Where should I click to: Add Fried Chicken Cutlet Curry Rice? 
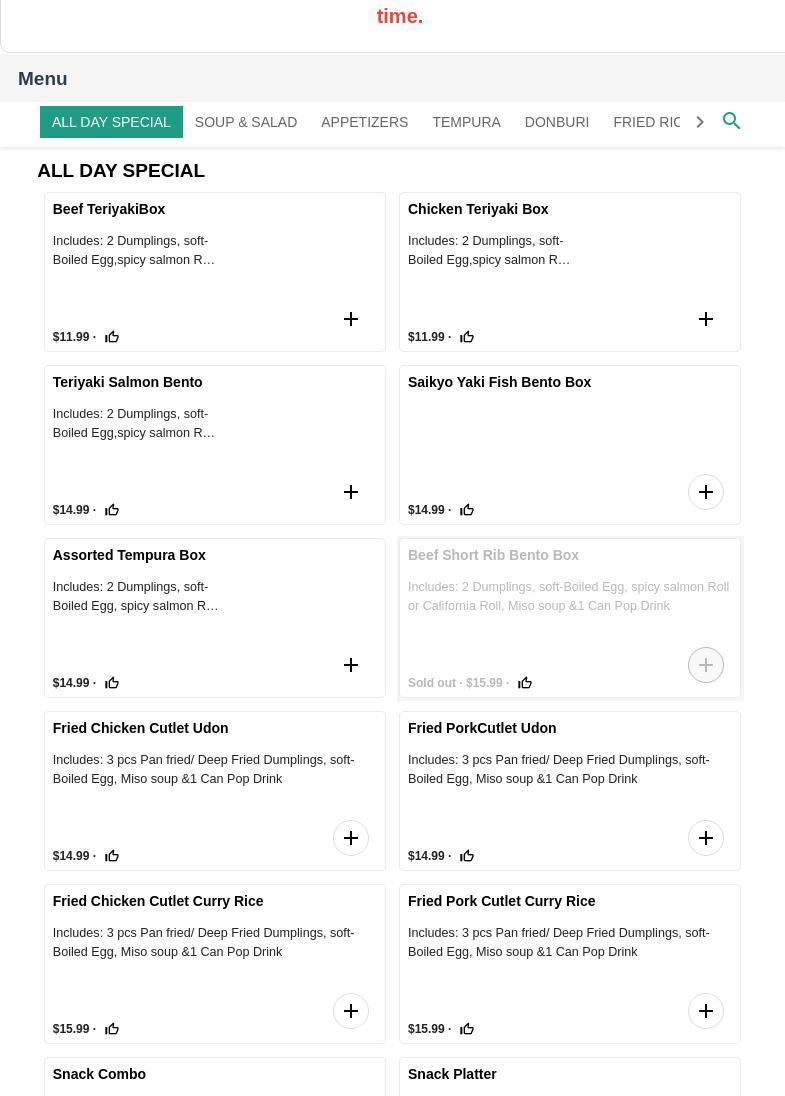pos(351,1011)
